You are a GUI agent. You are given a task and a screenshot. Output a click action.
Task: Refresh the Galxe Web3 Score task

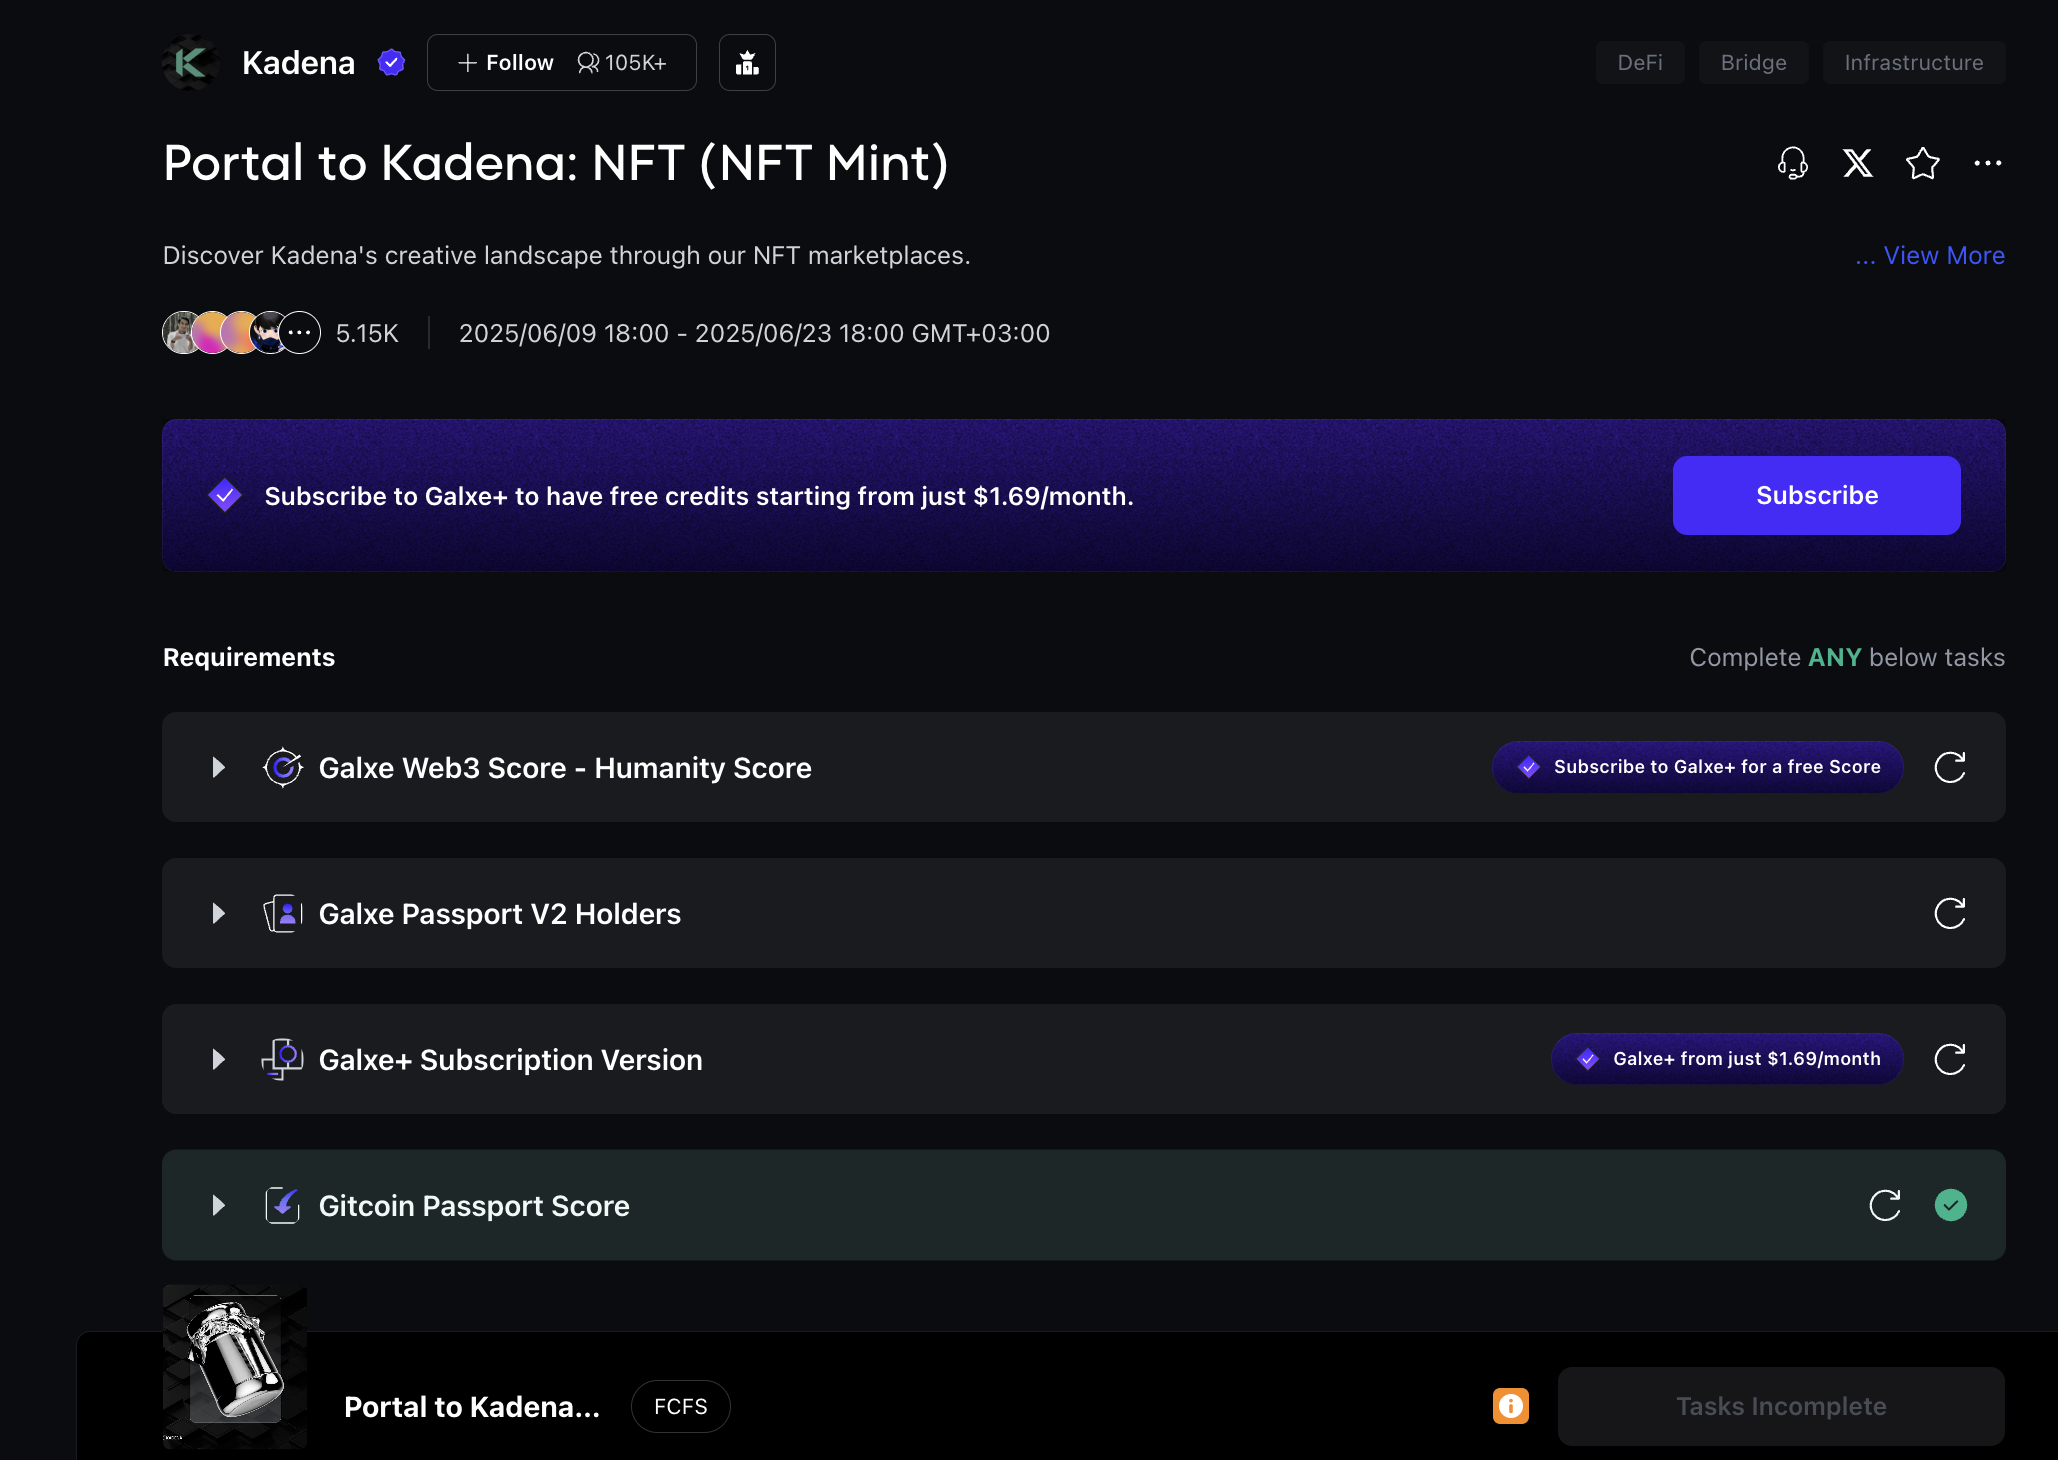(1950, 767)
